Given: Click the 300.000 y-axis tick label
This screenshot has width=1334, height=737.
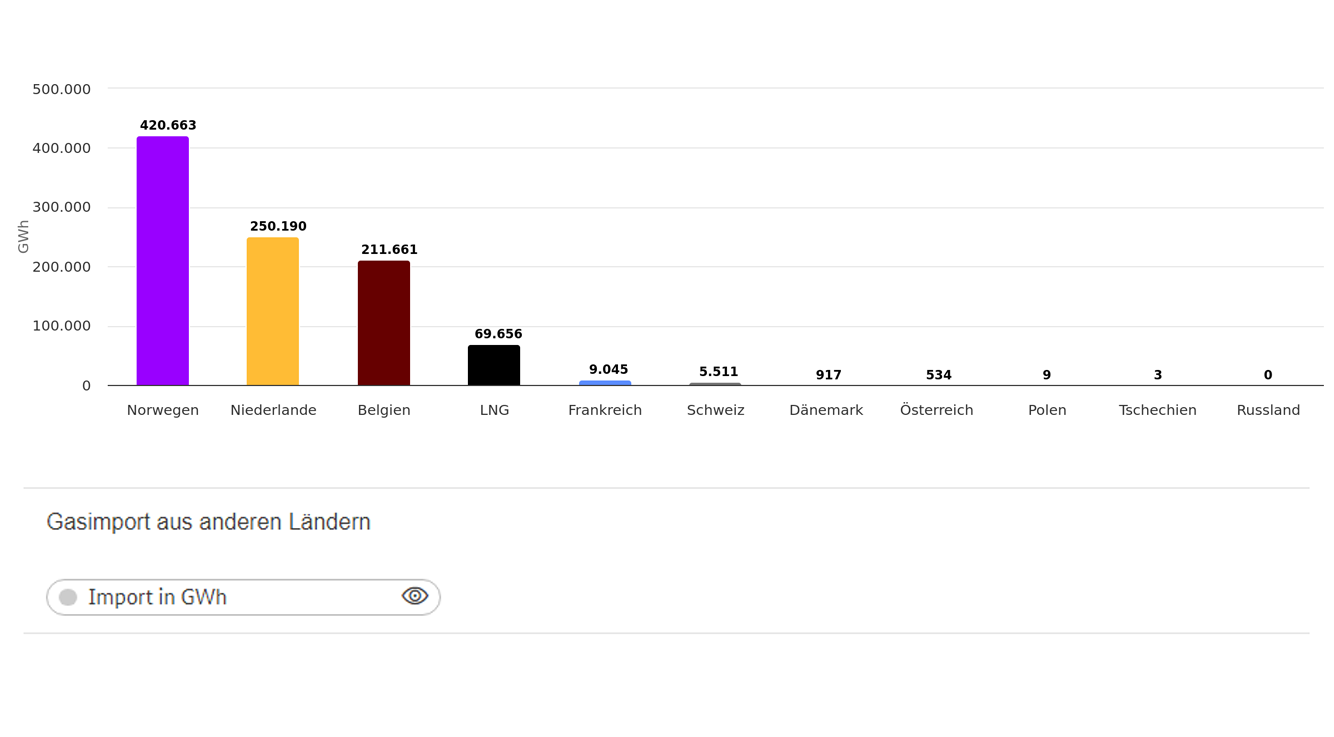Looking at the screenshot, I should 61,207.
